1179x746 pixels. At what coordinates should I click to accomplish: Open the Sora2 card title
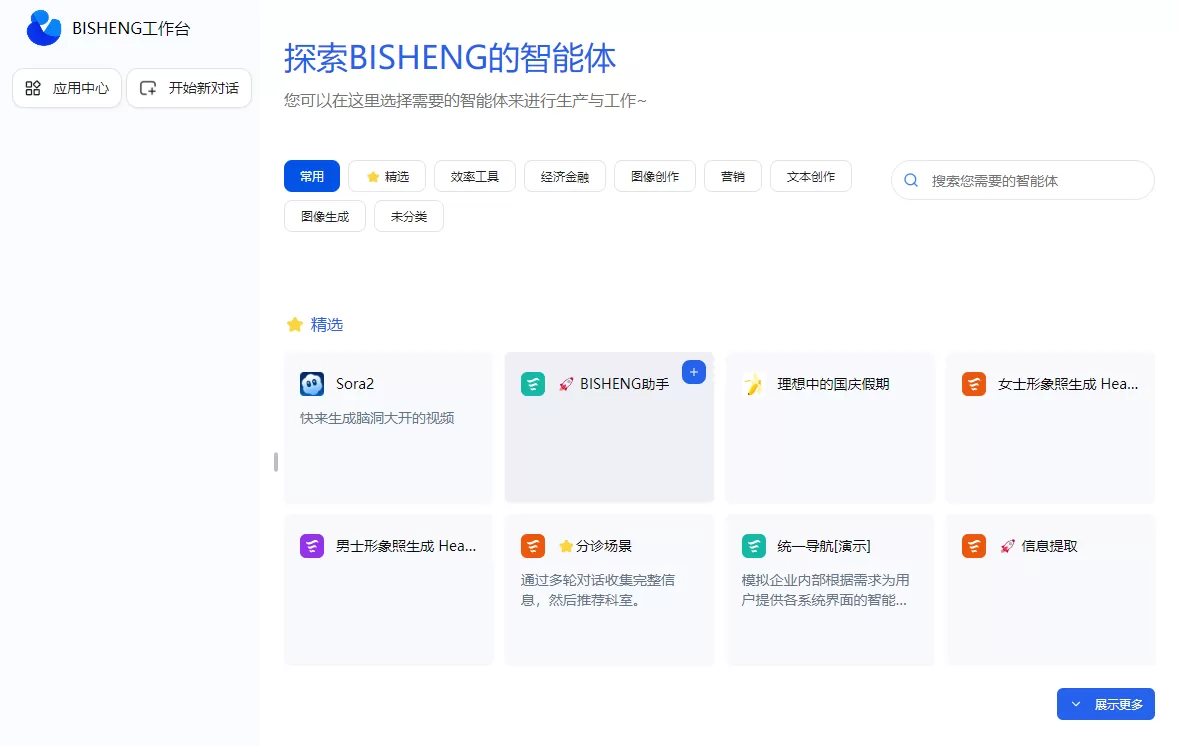(x=355, y=384)
